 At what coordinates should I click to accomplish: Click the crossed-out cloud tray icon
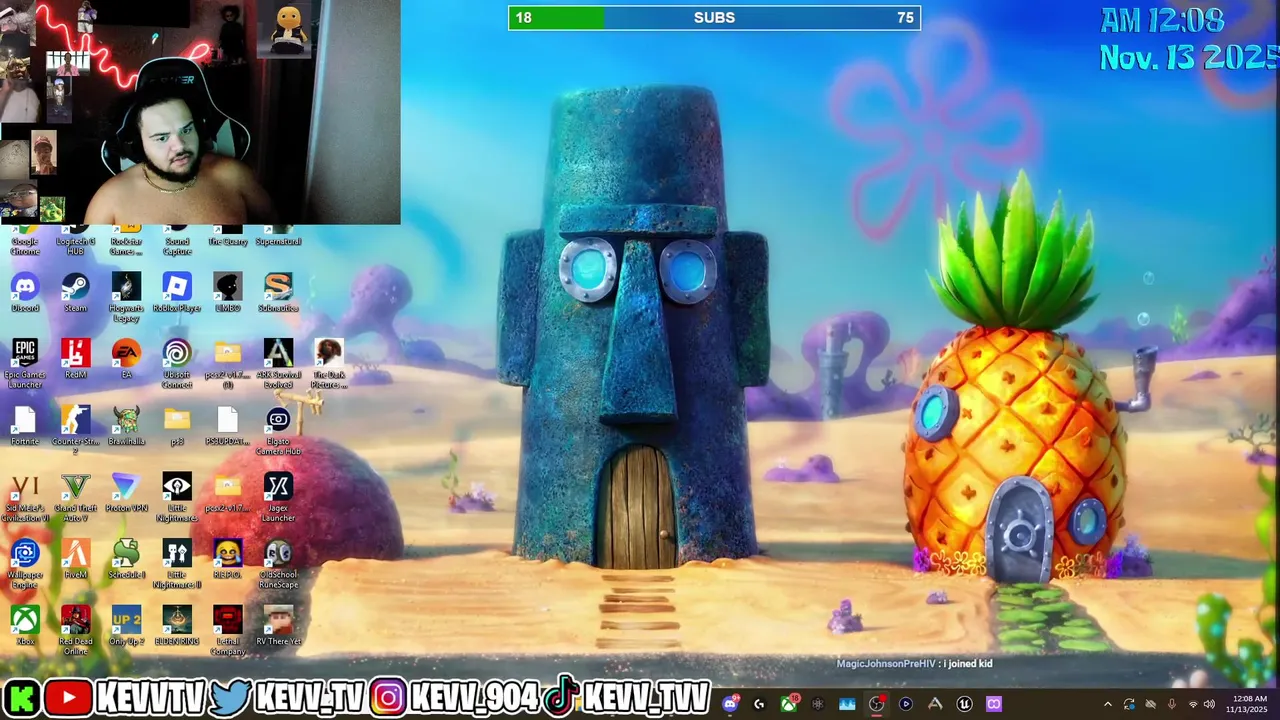tap(1150, 704)
